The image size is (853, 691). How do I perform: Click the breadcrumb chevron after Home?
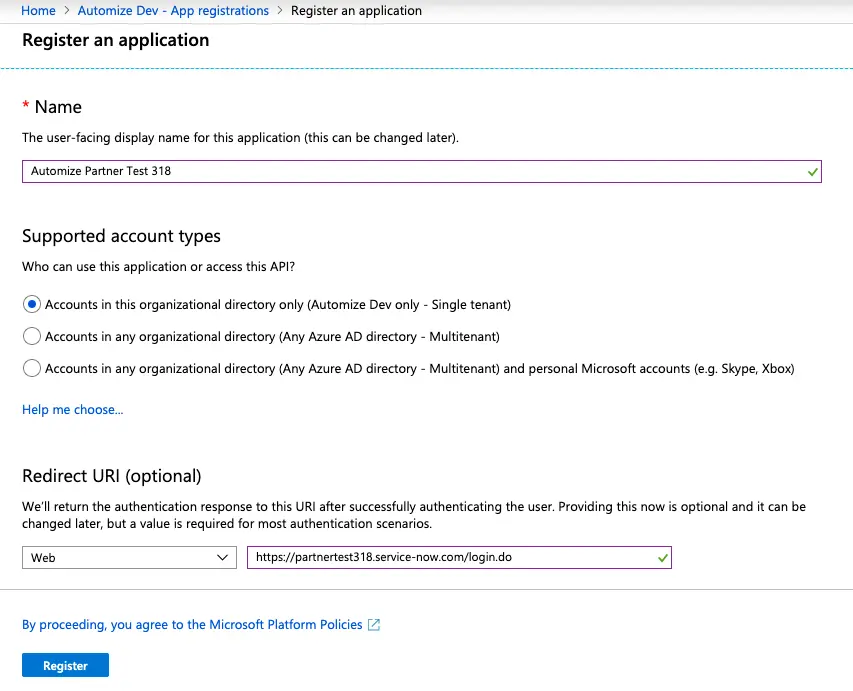pyautogui.click(x=64, y=11)
